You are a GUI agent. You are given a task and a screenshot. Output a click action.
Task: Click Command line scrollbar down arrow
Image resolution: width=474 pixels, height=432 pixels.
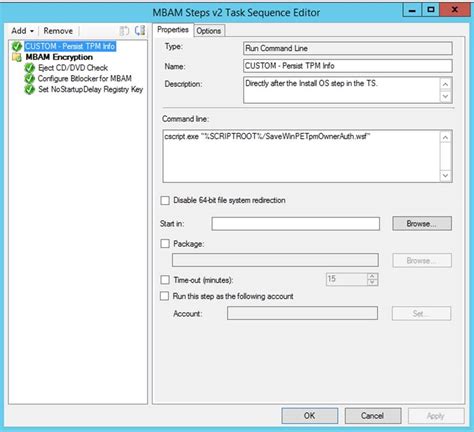(x=446, y=176)
